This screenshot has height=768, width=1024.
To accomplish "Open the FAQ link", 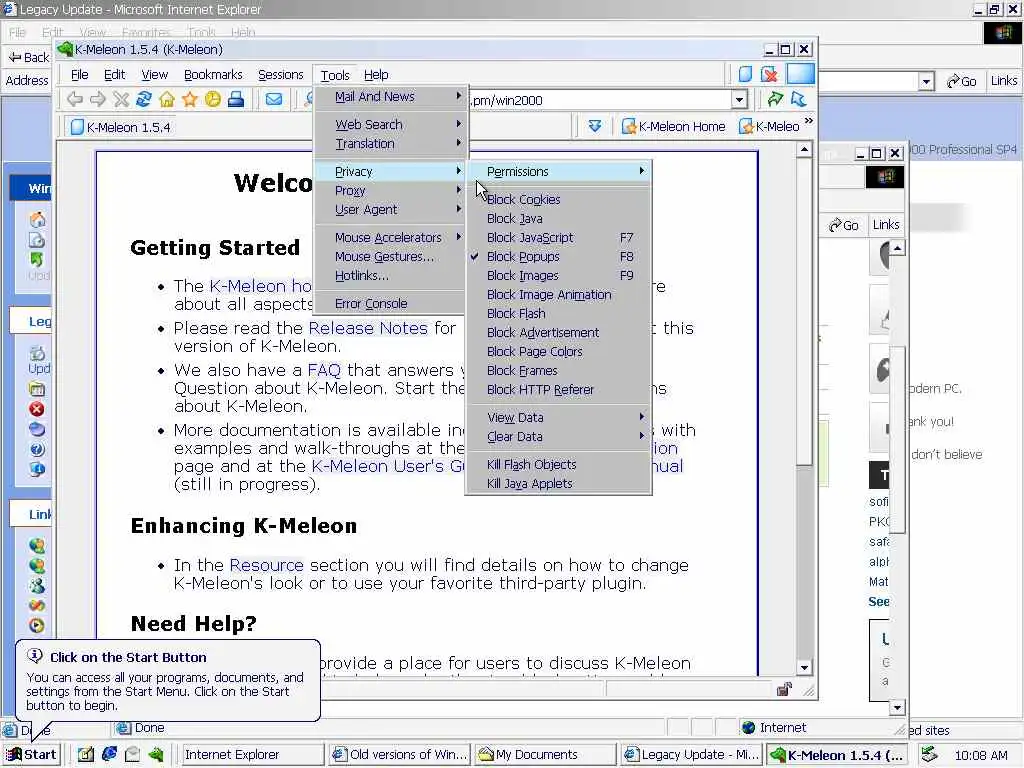I will (x=324, y=370).
